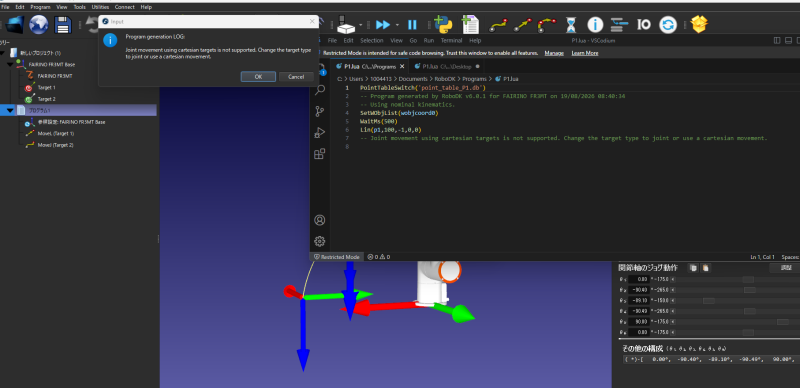This screenshot has height=388, width=800.
Task: Open the RoboDK Connect menu
Action: 125,7
